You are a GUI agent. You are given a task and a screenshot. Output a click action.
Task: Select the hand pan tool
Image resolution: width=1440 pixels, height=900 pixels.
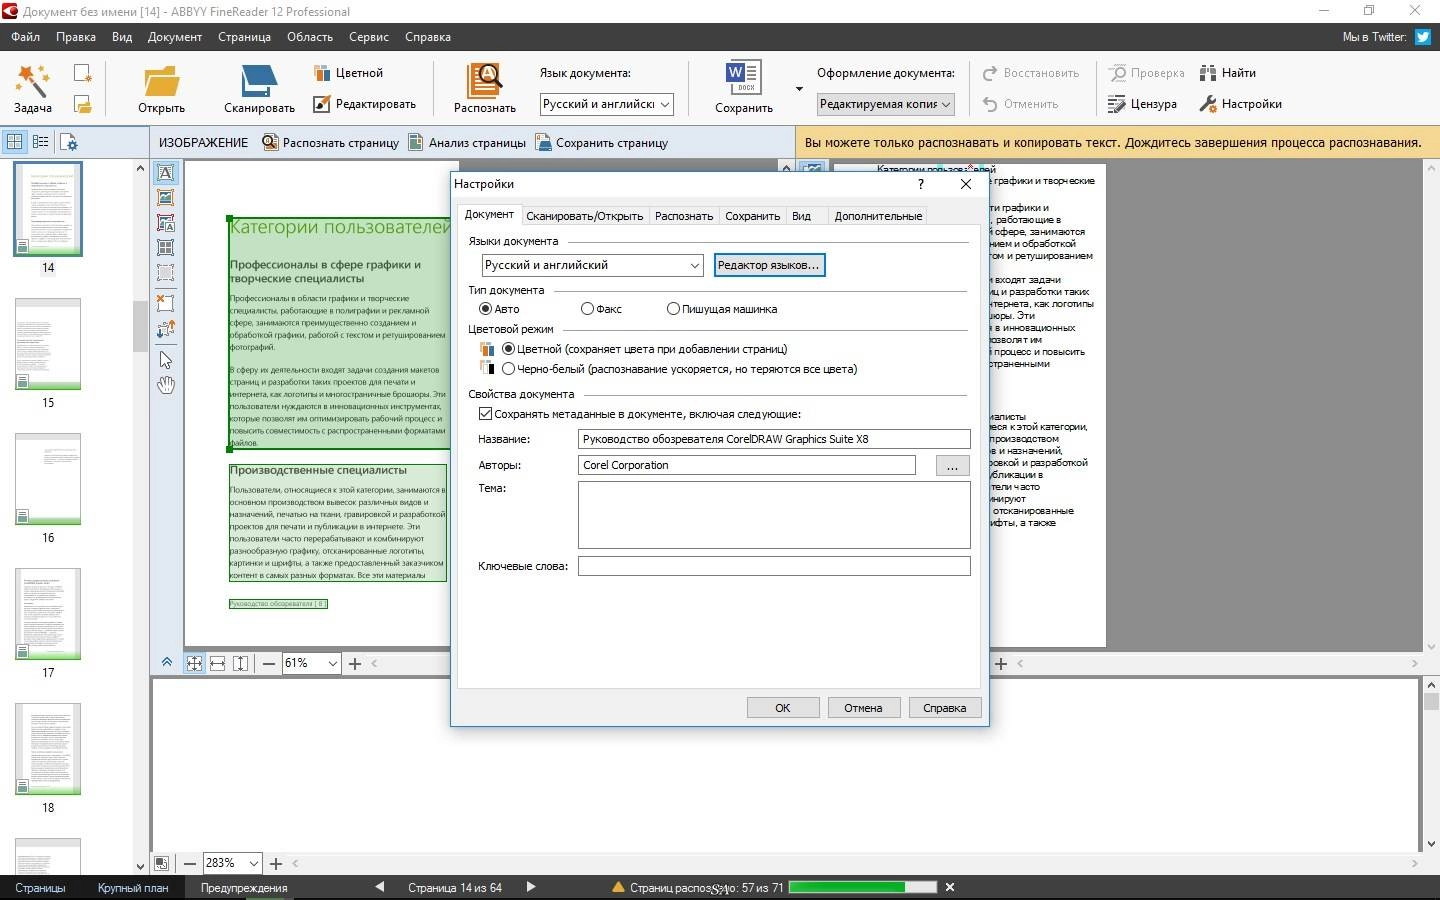pos(166,385)
